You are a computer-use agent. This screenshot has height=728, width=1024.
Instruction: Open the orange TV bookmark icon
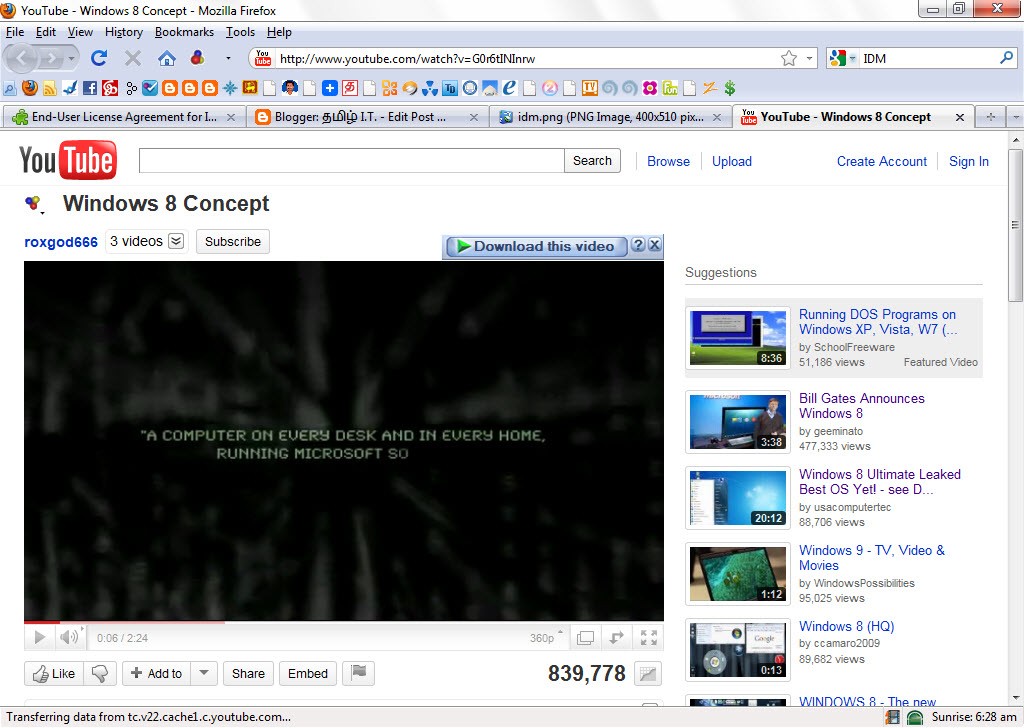(x=590, y=87)
